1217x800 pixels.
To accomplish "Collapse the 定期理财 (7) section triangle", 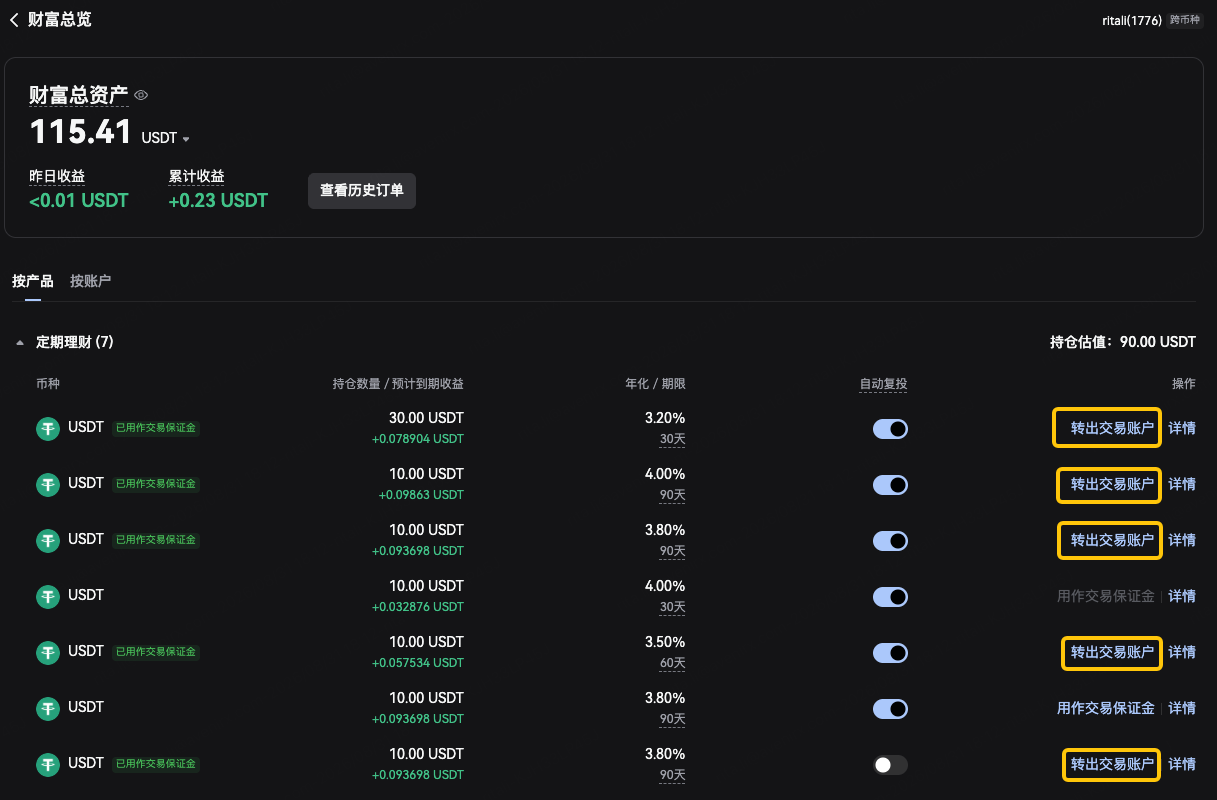I will (20, 343).
